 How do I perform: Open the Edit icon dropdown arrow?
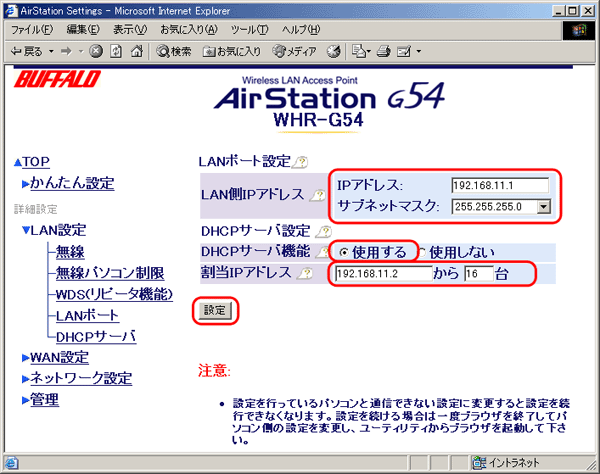tap(419, 51)
